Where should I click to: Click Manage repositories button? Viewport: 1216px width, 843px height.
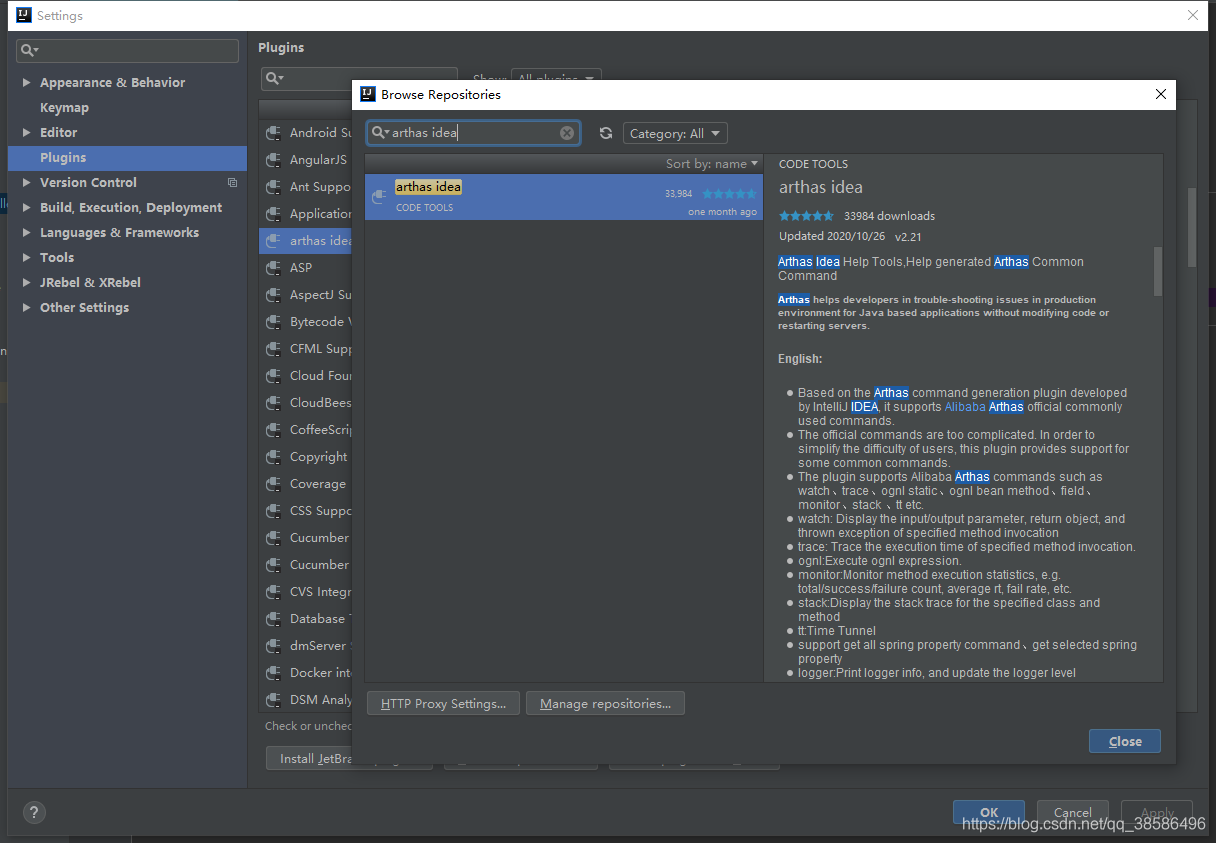[x=605, y=704]
